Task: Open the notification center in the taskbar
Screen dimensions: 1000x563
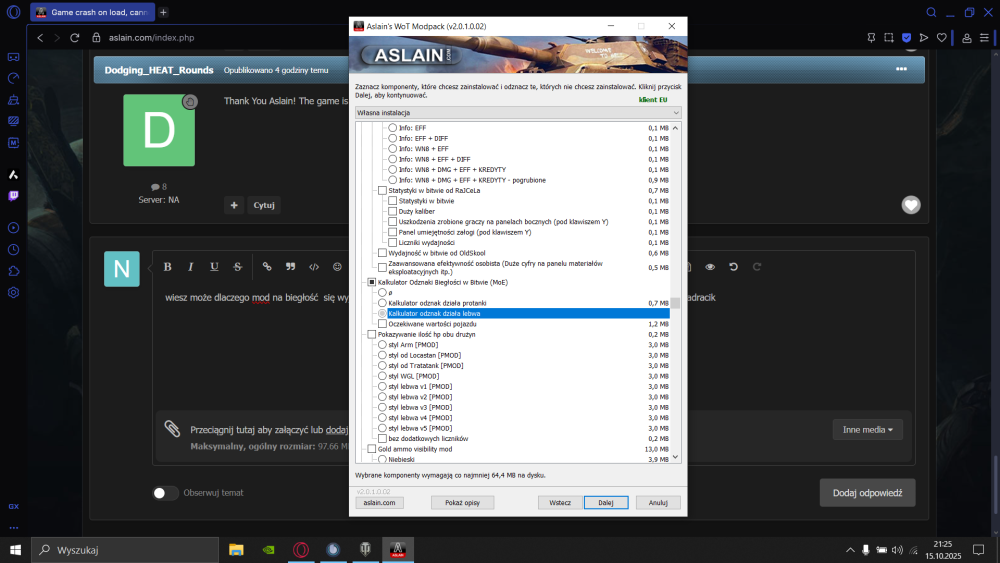Action: (978, 550)
